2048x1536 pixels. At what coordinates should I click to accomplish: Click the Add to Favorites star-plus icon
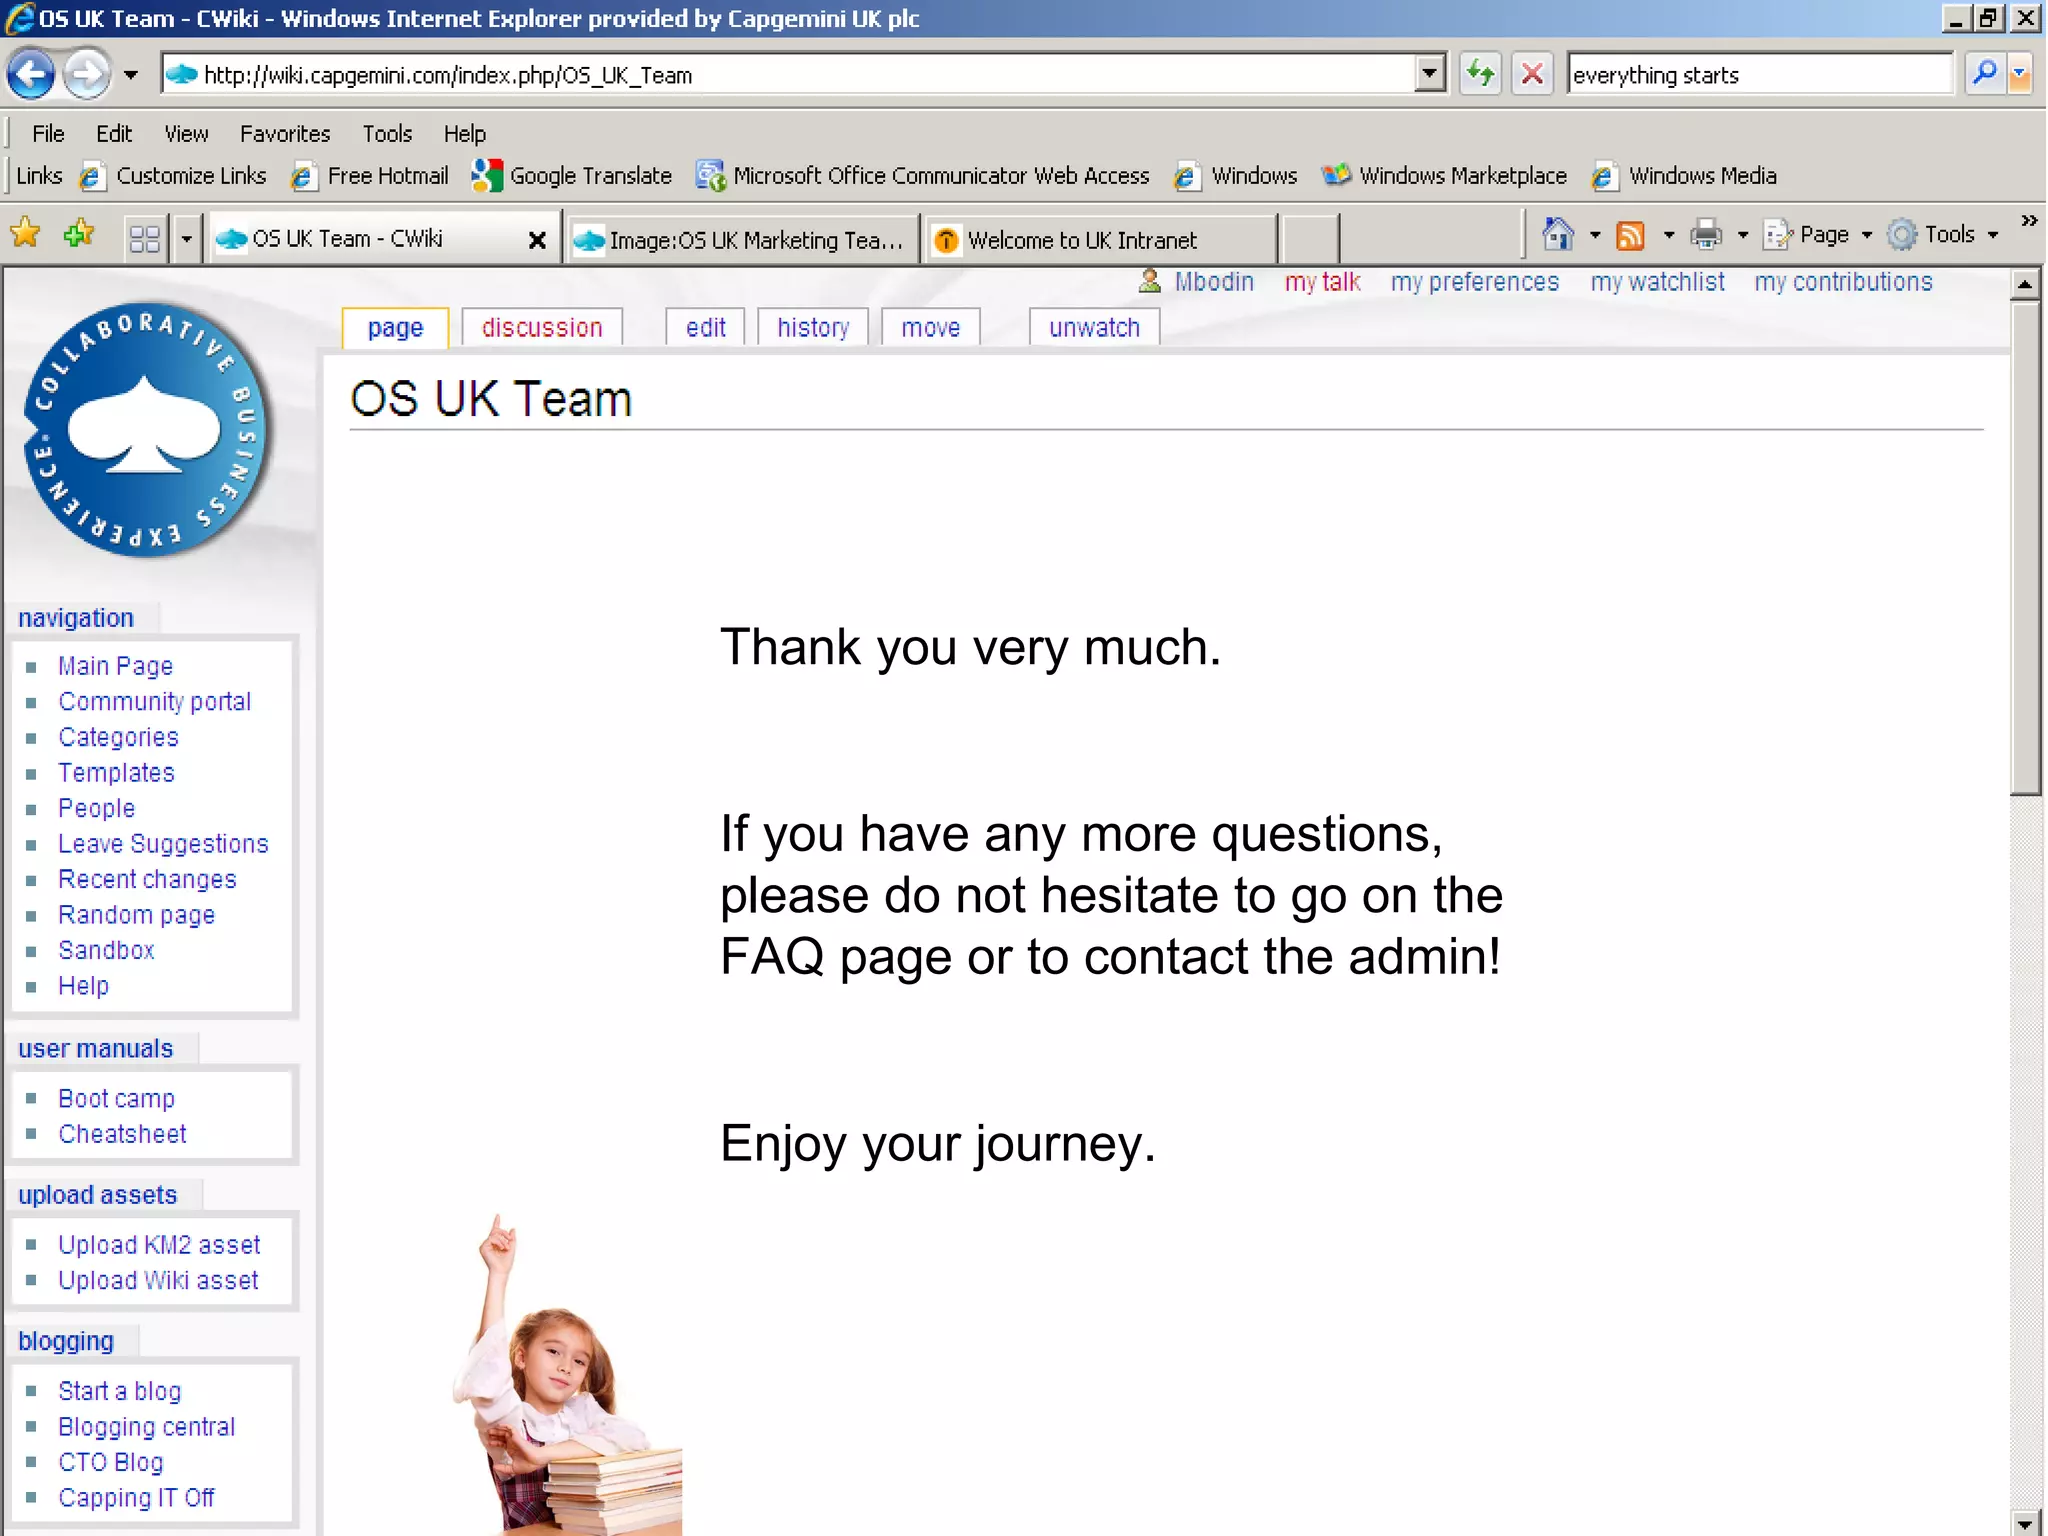tap(78, 234)
